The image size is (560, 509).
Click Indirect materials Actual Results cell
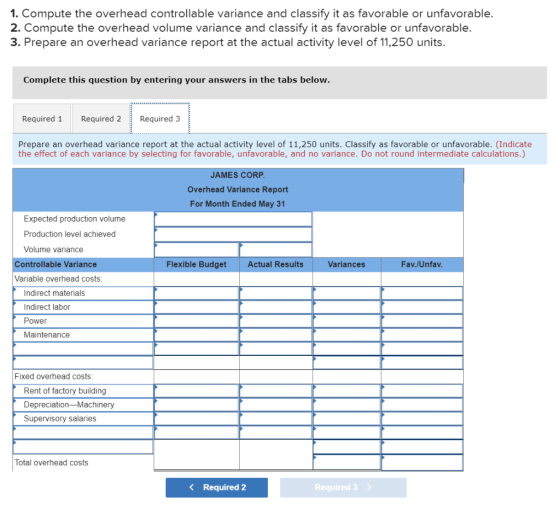click(276, 293)
